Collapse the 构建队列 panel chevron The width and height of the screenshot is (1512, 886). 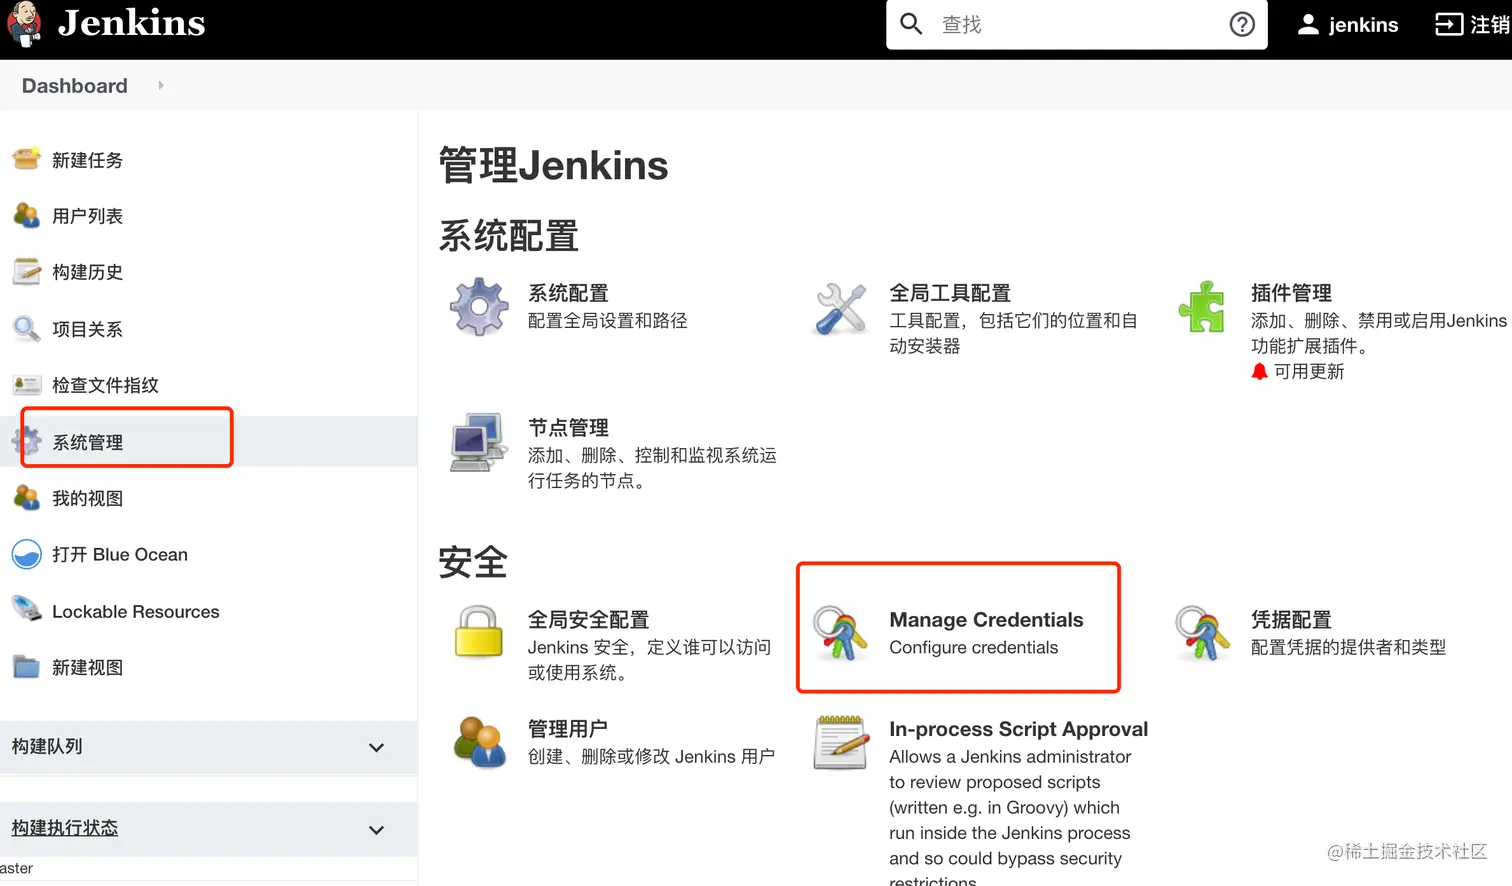click(376, 746)
